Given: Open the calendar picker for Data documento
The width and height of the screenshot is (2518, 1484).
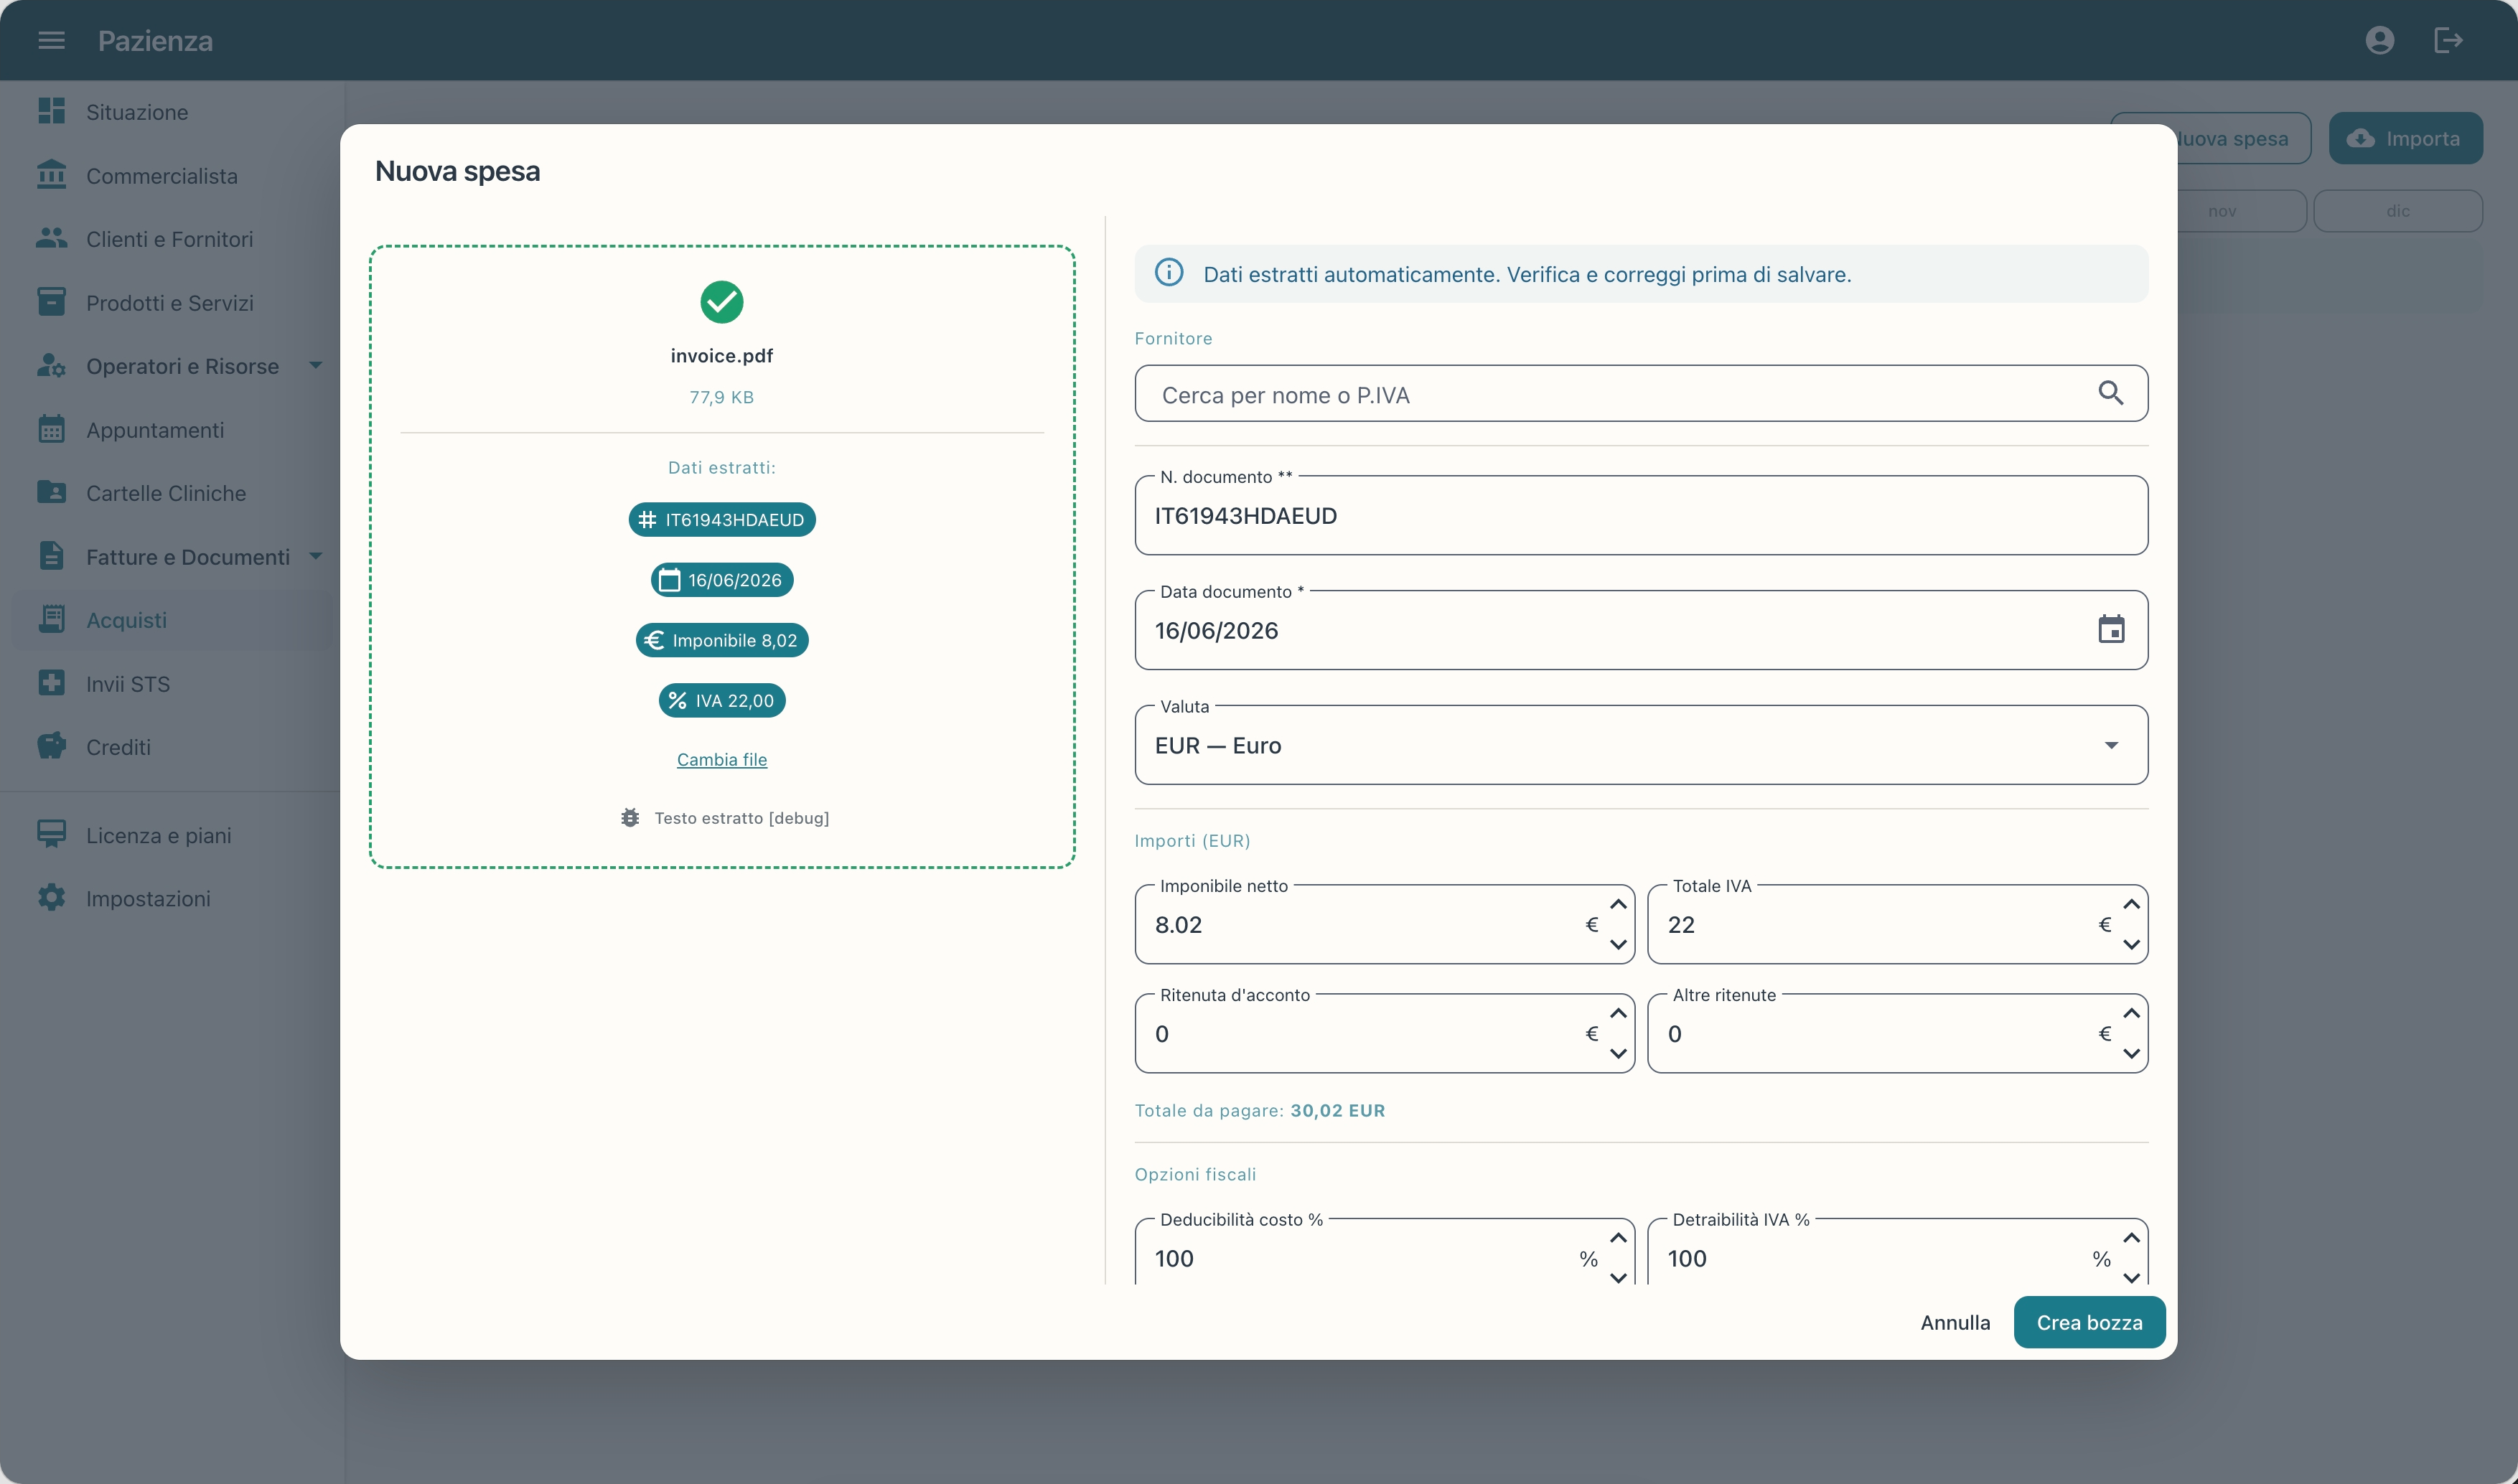Looking at the screenshot, I should pos(2111,629).
